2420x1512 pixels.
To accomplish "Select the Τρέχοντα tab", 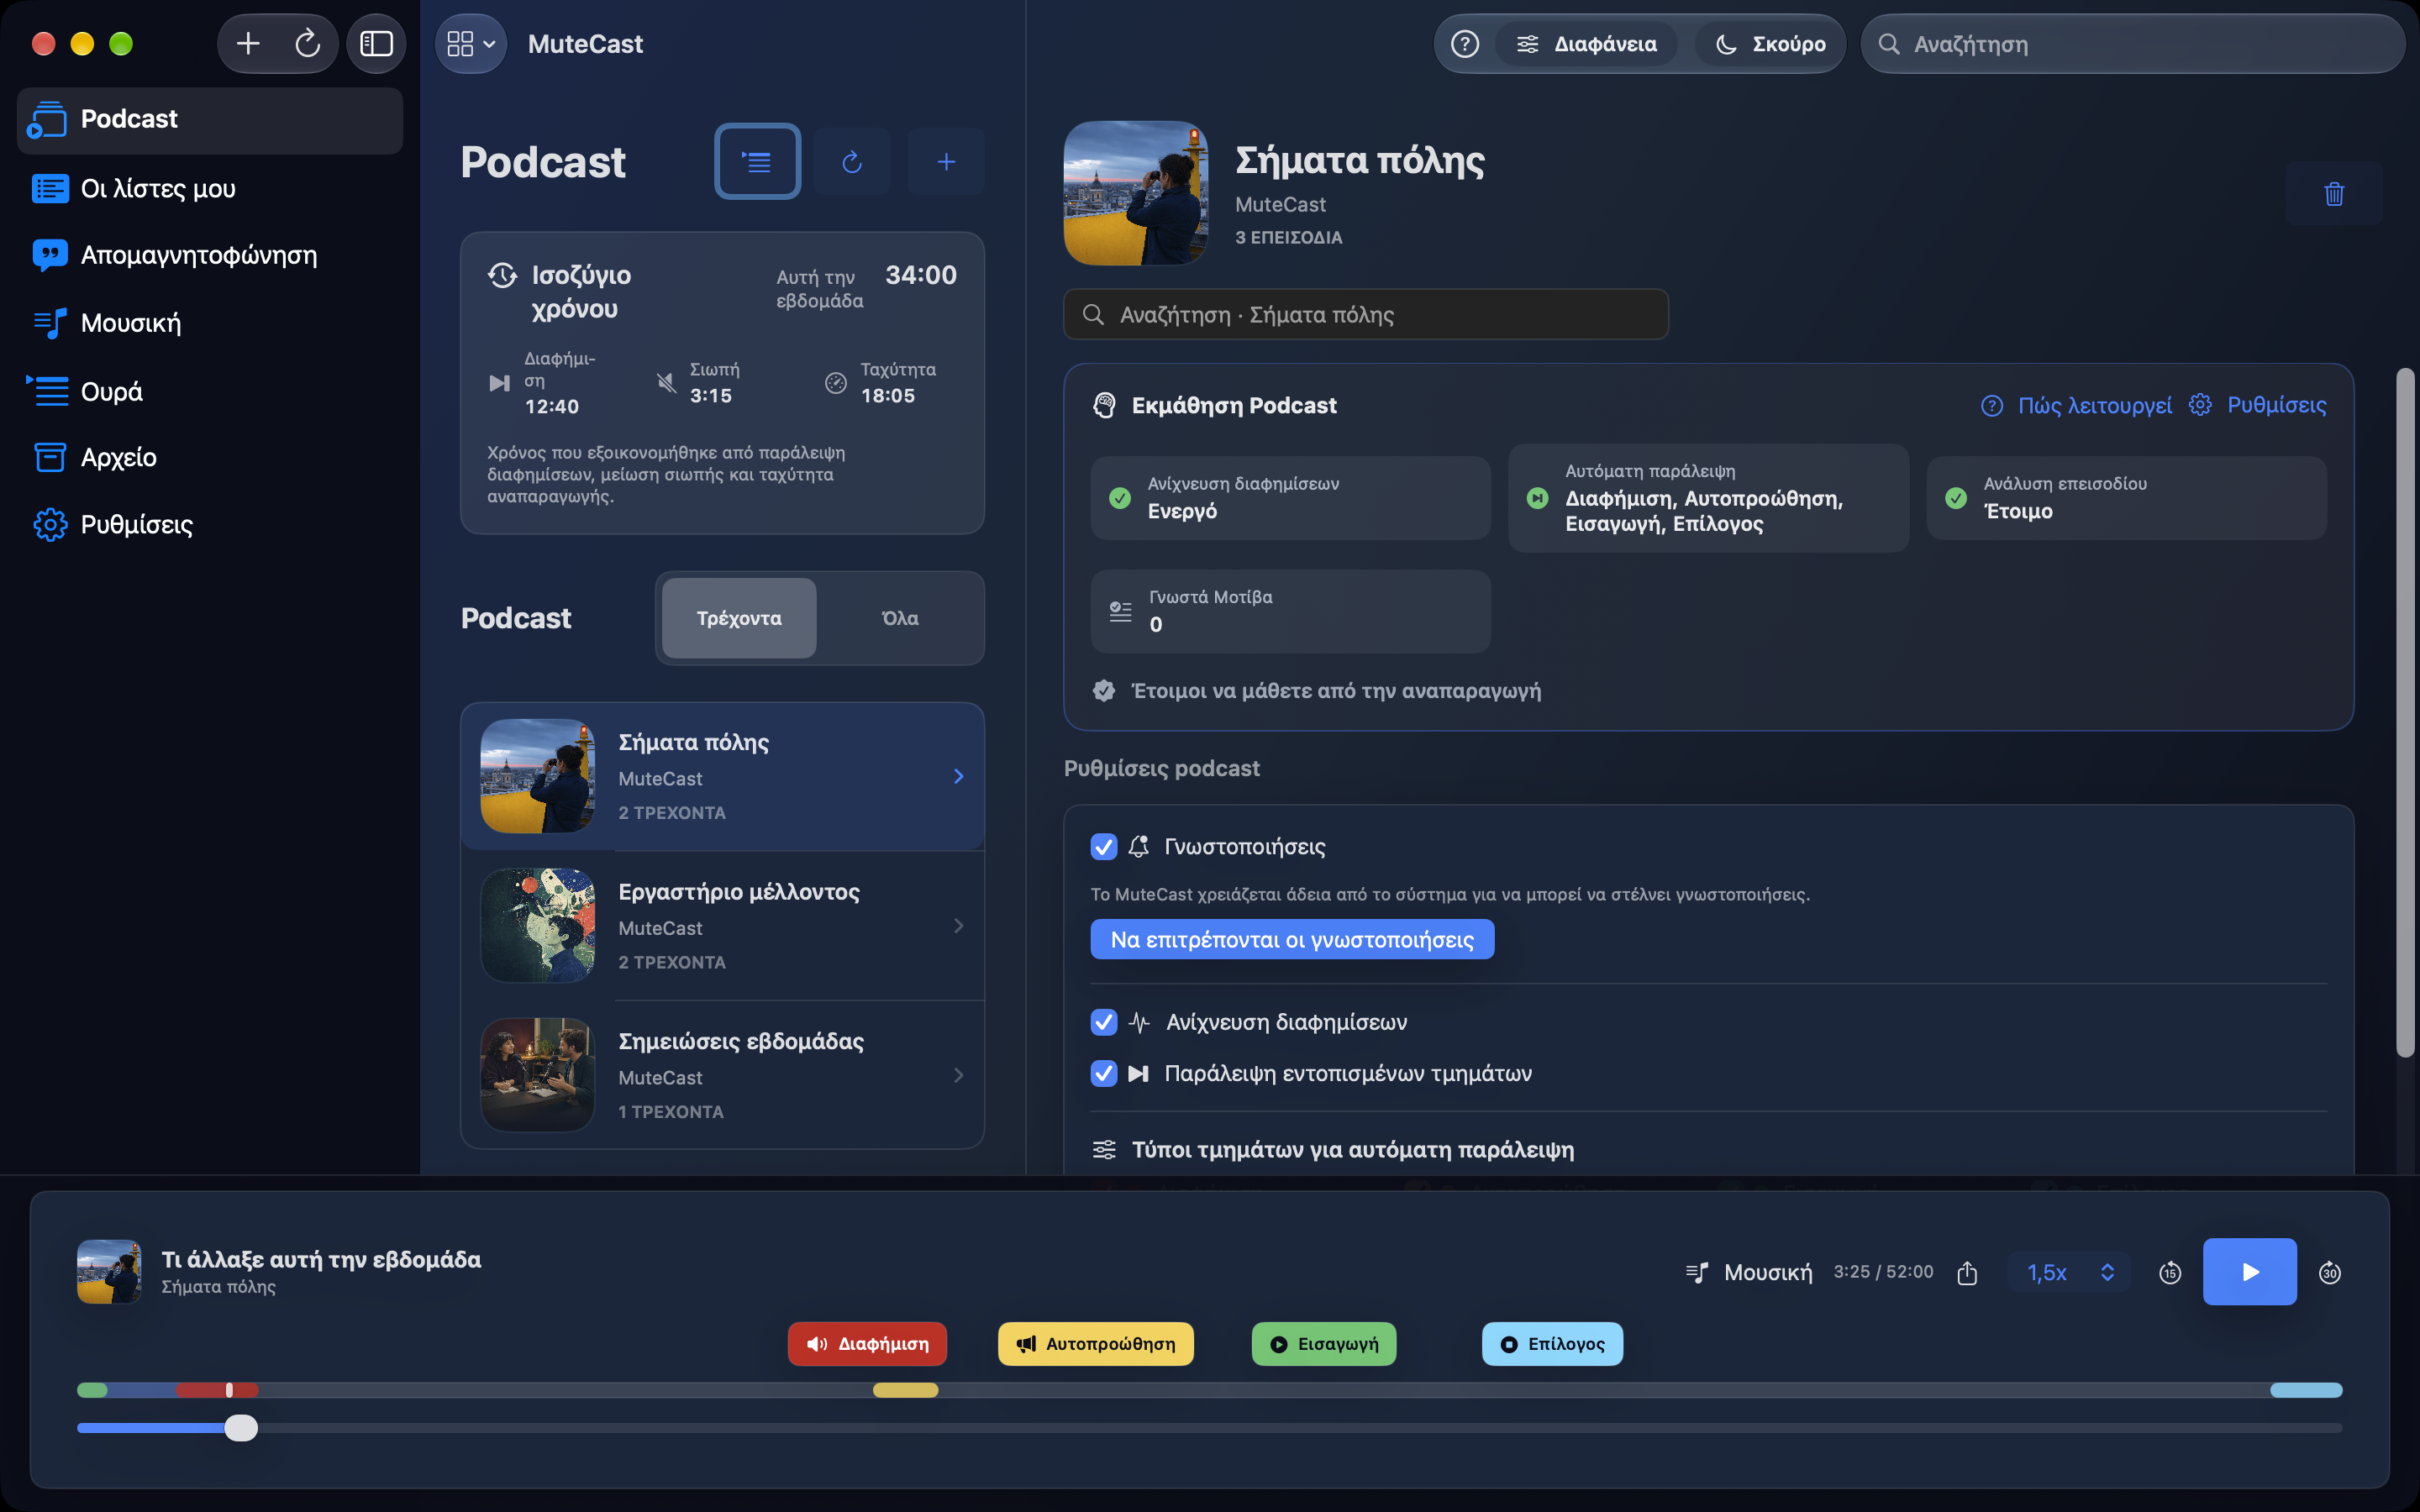I will [x=739, y=618].
